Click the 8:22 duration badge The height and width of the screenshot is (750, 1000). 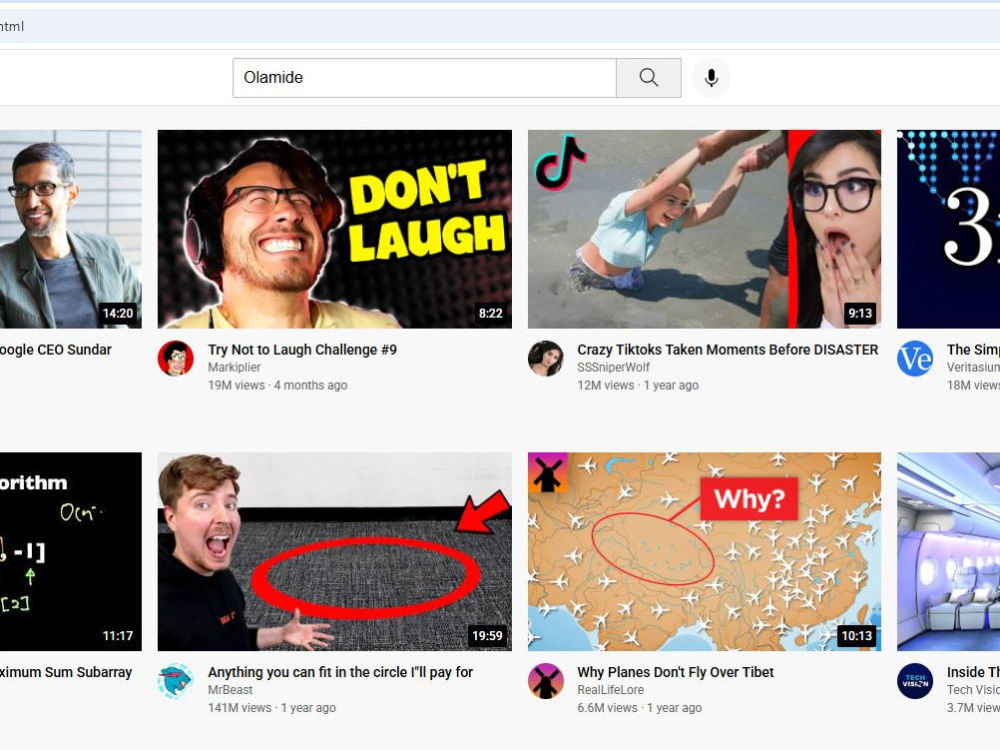pos(490,313)
